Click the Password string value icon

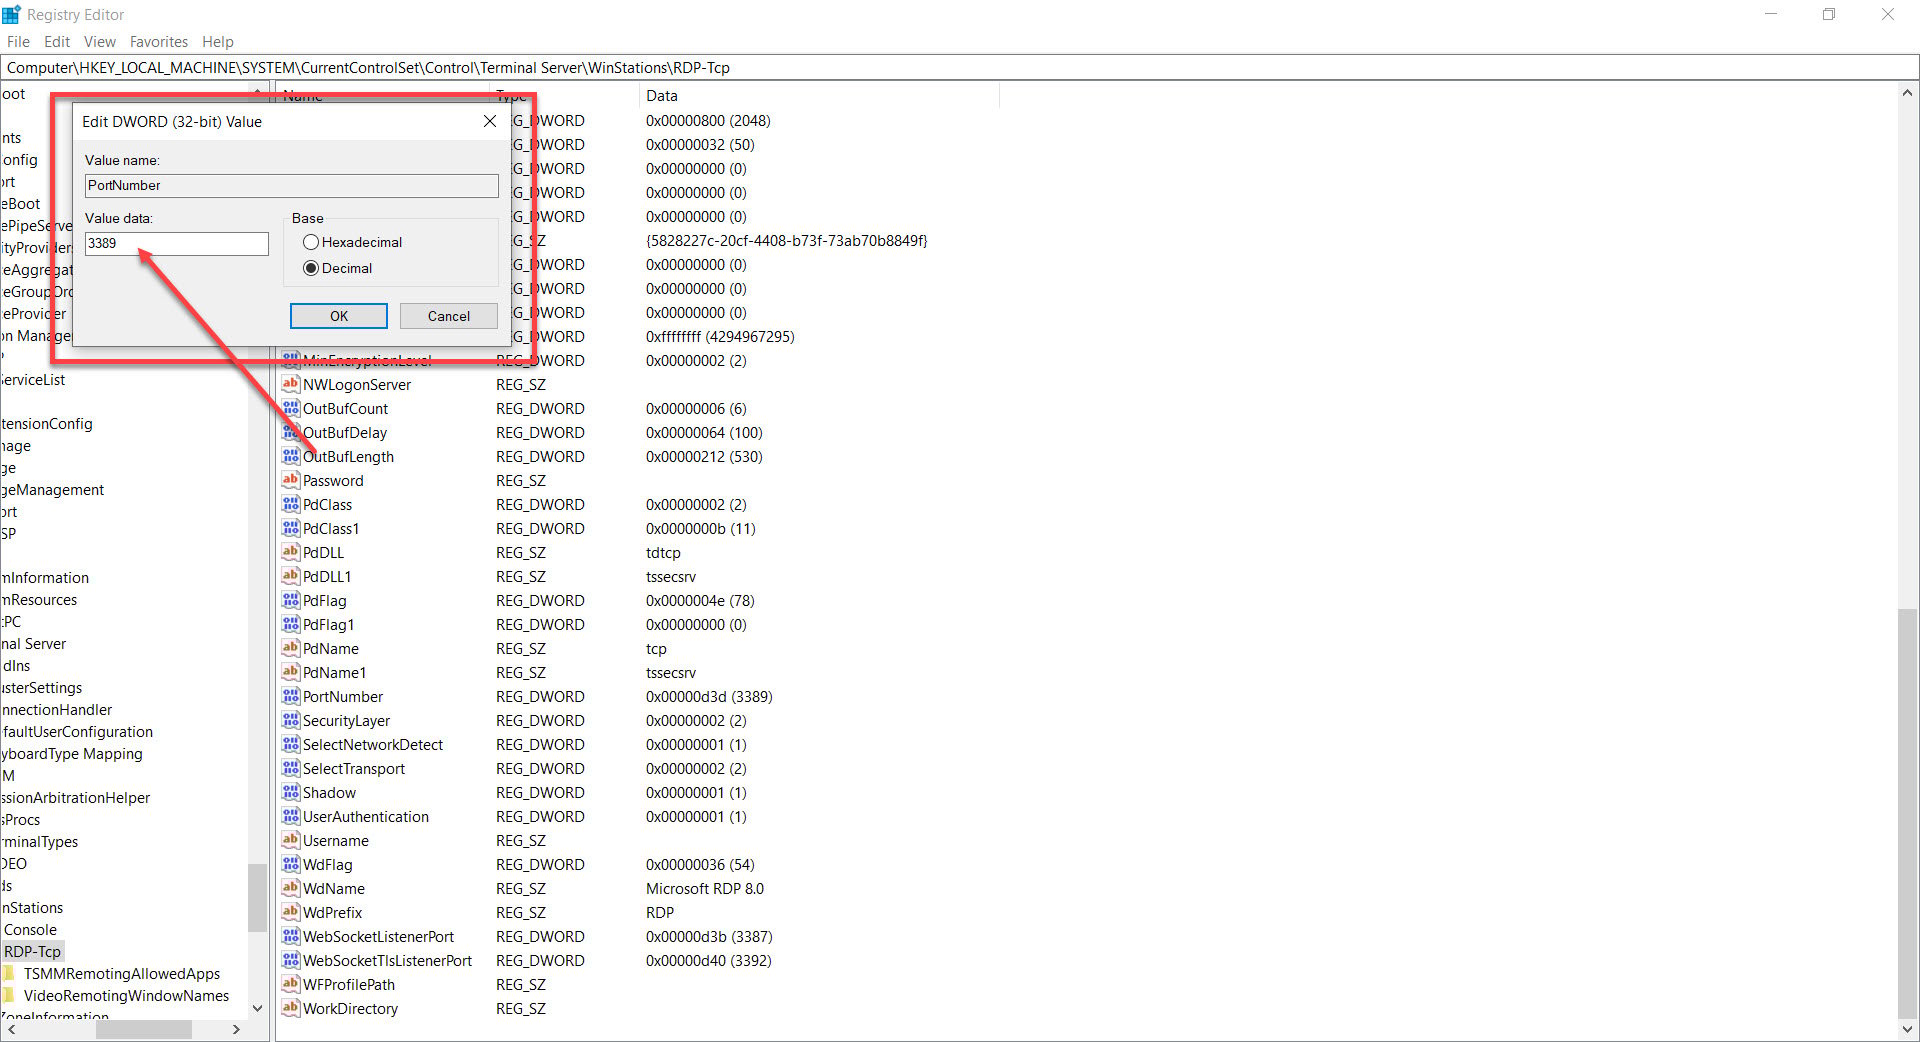[x=289, y=480]
